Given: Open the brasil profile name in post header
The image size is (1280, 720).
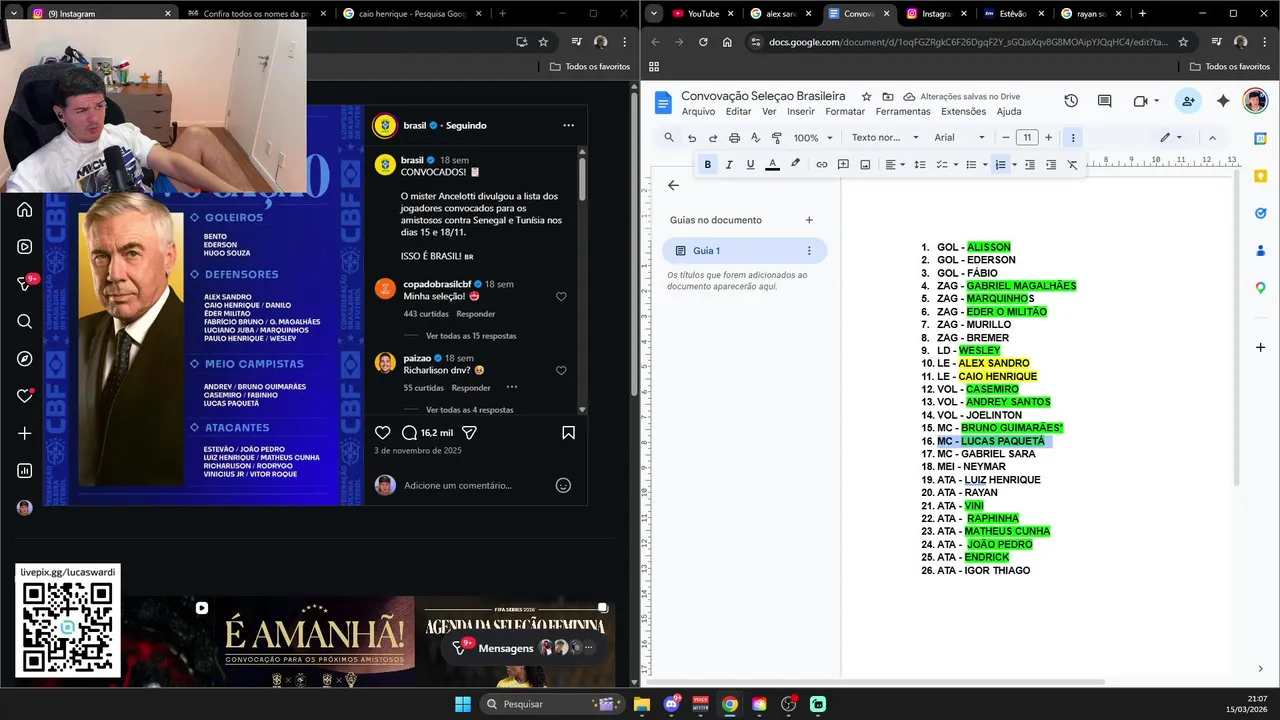Looking at the screenshot, I should click(414, 126).
